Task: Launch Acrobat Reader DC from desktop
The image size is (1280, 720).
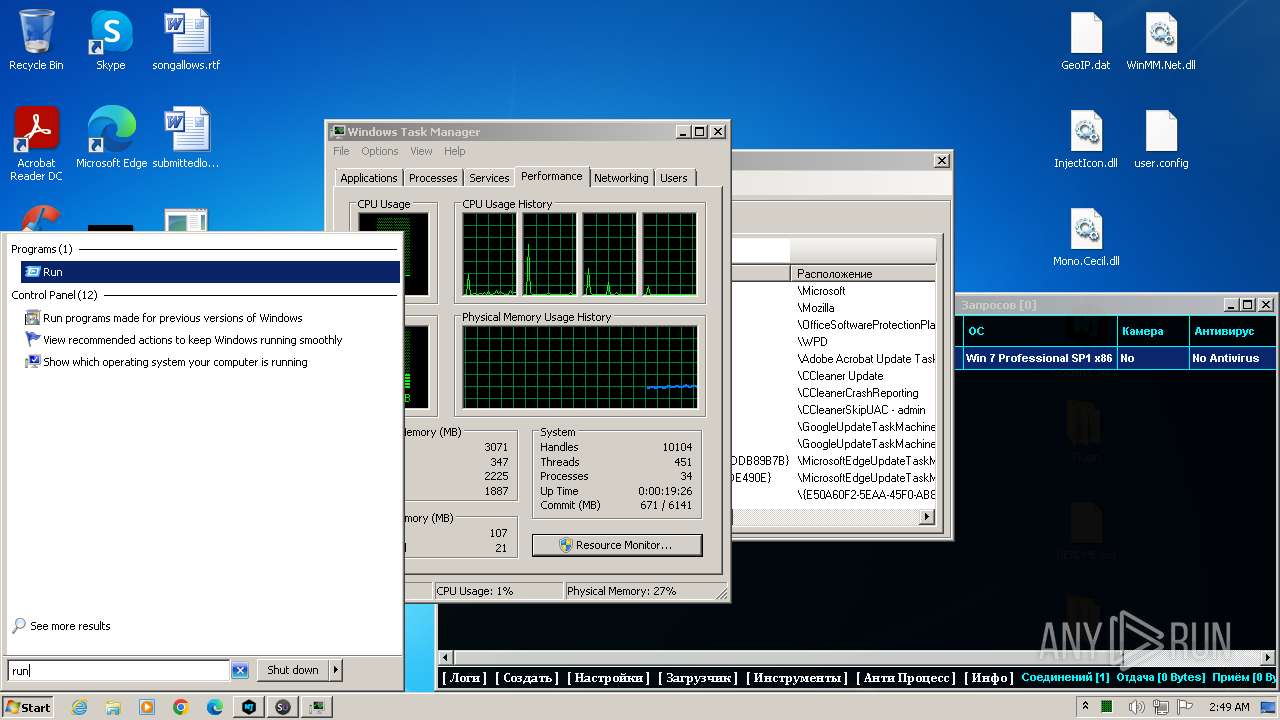Action: (x=36, y=144)
